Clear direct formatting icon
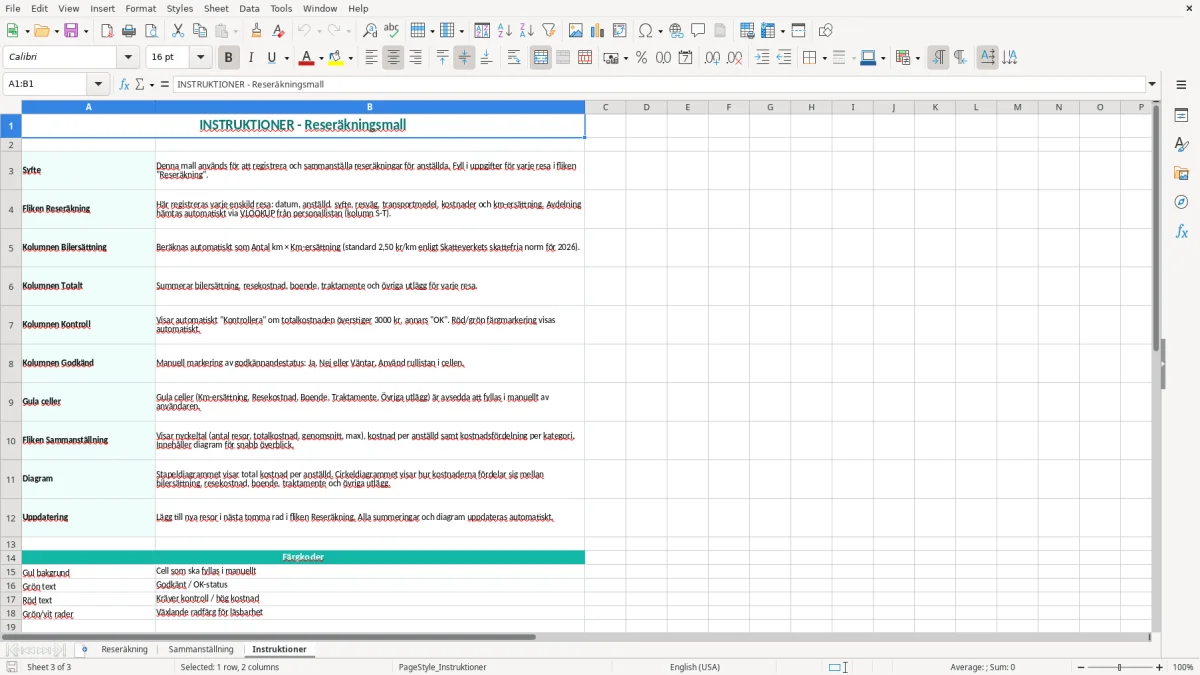Screen dimensions: 1200x675 [278, 31]
